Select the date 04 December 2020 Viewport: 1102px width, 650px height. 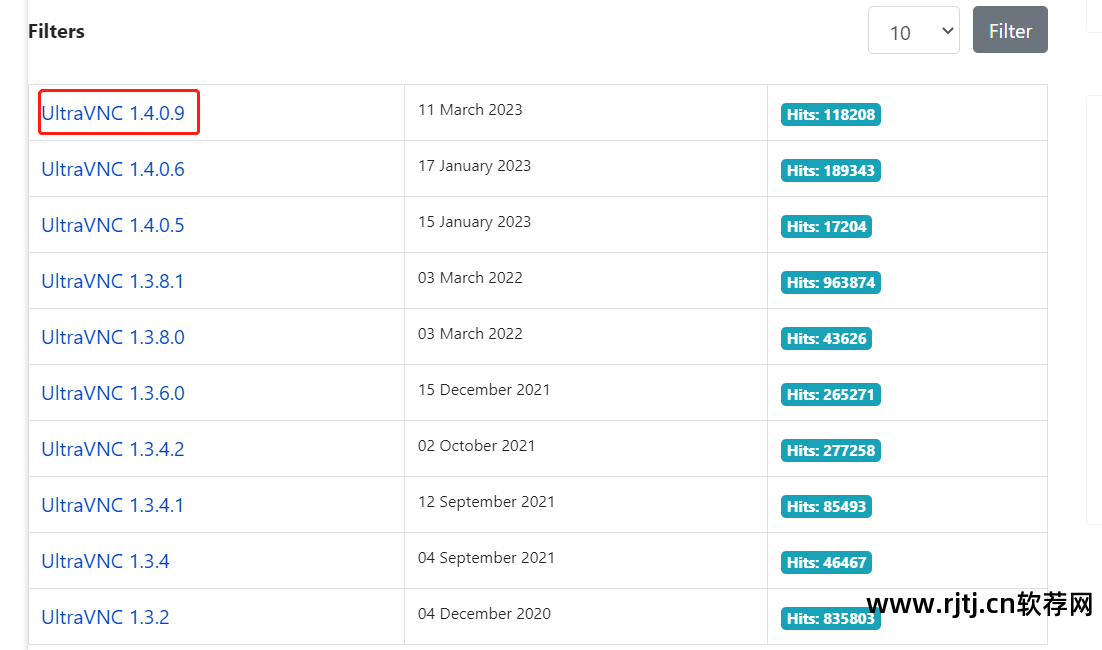click(x=484, y=613)
